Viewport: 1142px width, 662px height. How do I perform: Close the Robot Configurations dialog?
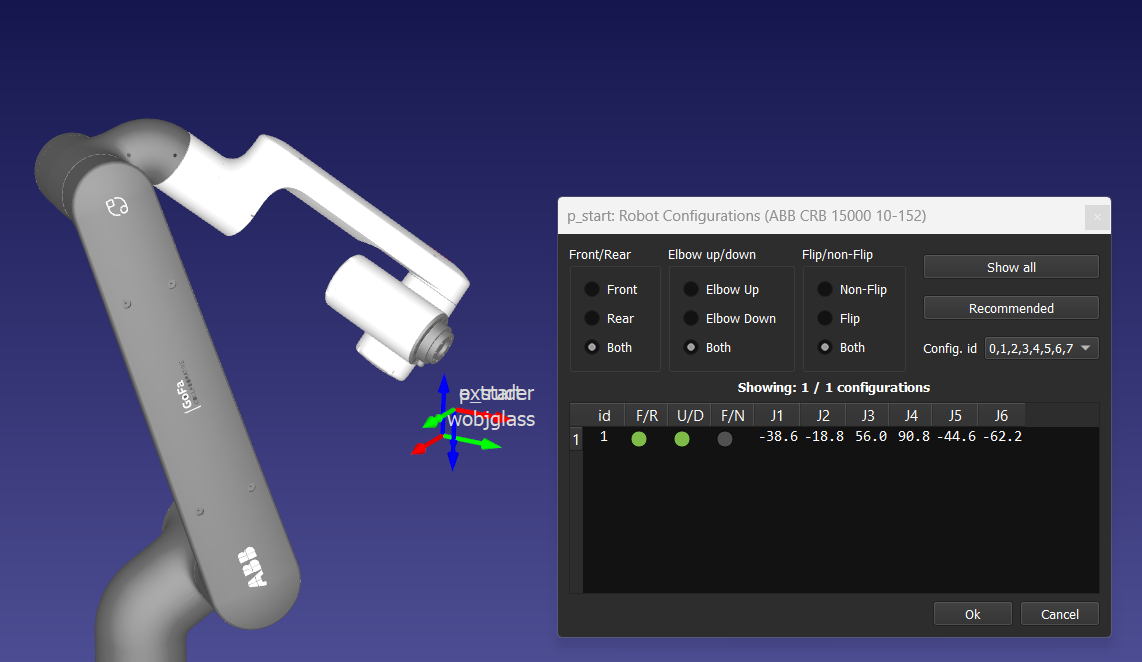pyautogui.click(x=1097, y=216)
